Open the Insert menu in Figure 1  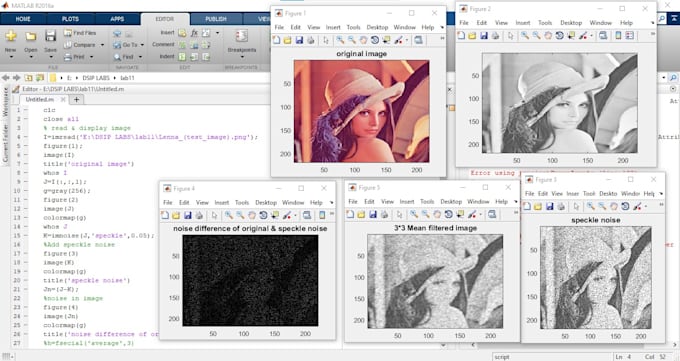click(x=333, y=27)
